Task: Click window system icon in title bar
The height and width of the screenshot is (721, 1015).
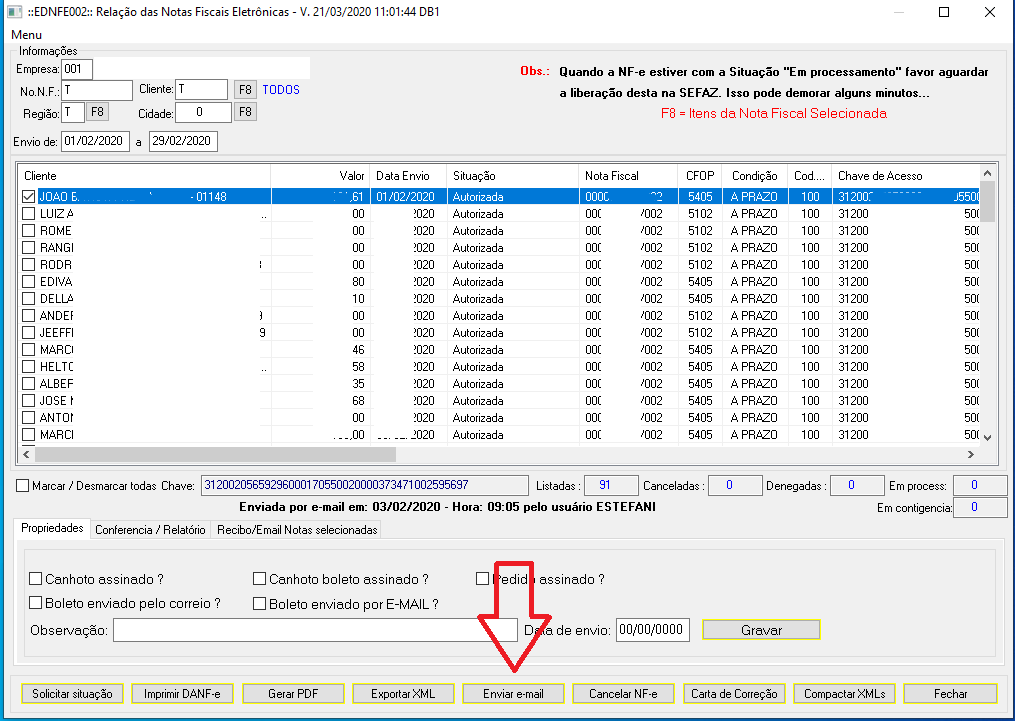Action: click(14, 12)
